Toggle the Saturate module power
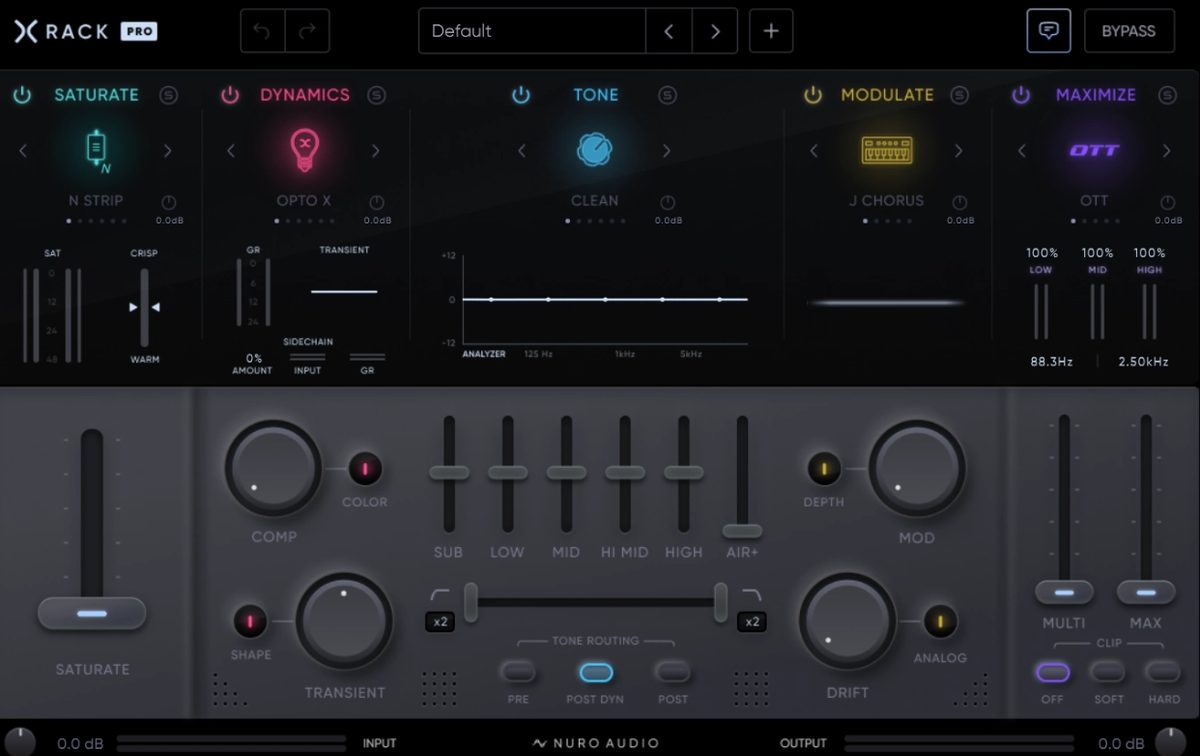Screen dimensions: 1200x756 22,95
